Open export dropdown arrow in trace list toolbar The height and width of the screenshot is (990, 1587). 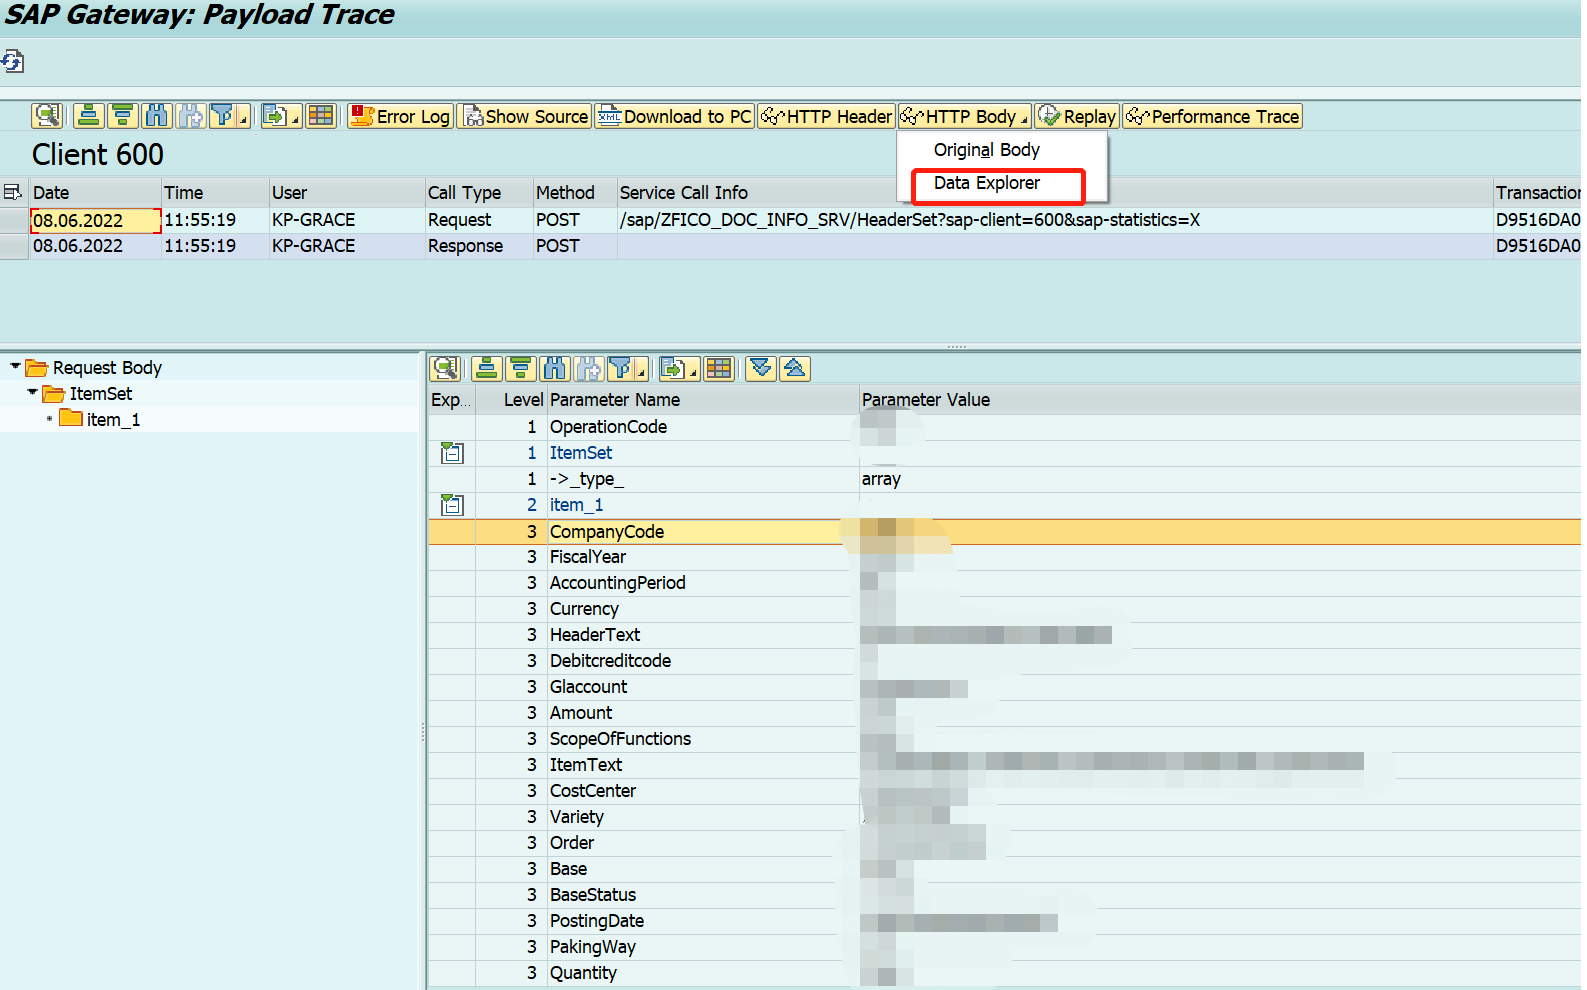(295, 121)
